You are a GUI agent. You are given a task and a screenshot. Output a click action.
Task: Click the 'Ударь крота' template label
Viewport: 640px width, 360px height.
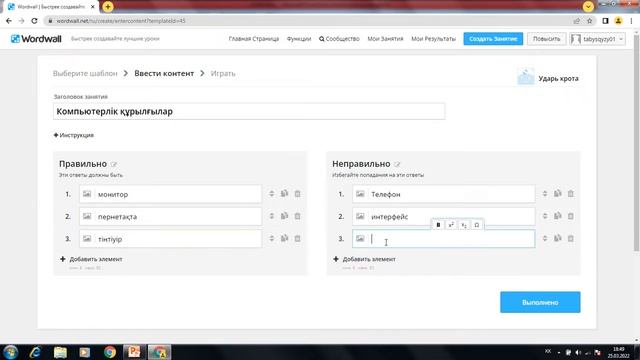pyautogui.click(x=558, y=78)
